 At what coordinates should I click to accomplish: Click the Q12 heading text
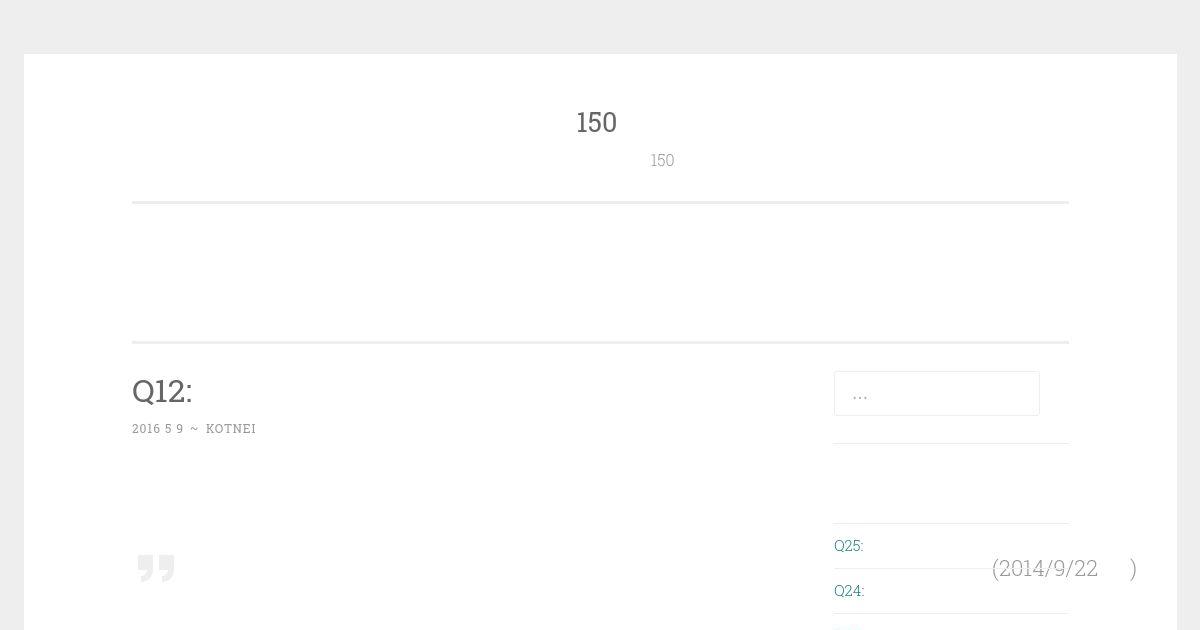162,391
